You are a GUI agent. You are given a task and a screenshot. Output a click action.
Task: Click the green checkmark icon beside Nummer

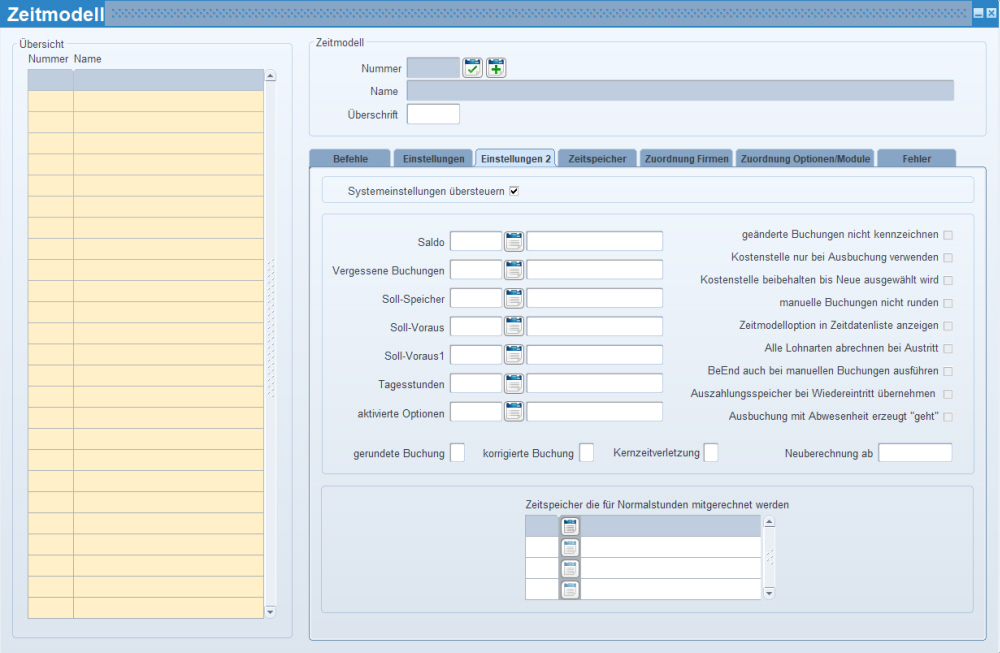click(472, 68)
